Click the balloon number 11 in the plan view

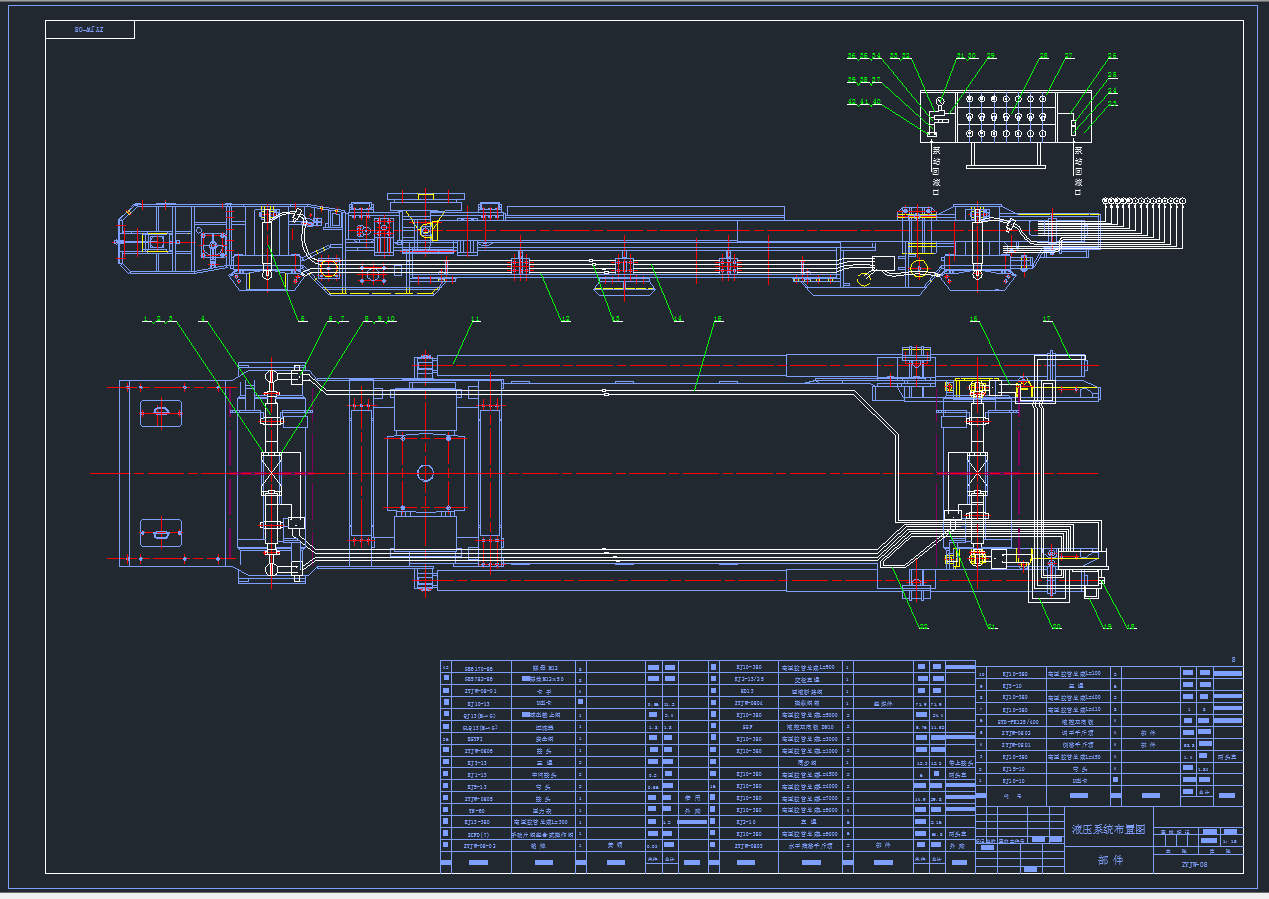475,319
